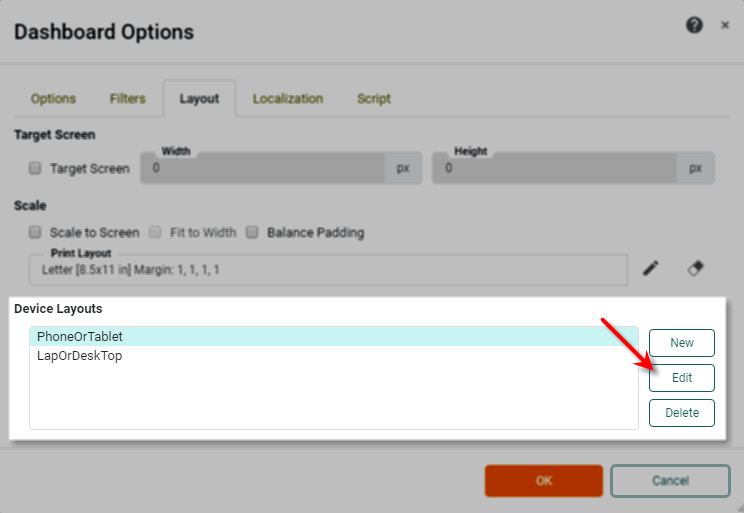
Task: Select the LapOrDeskTop layout entry
Action: pos(79,355)
